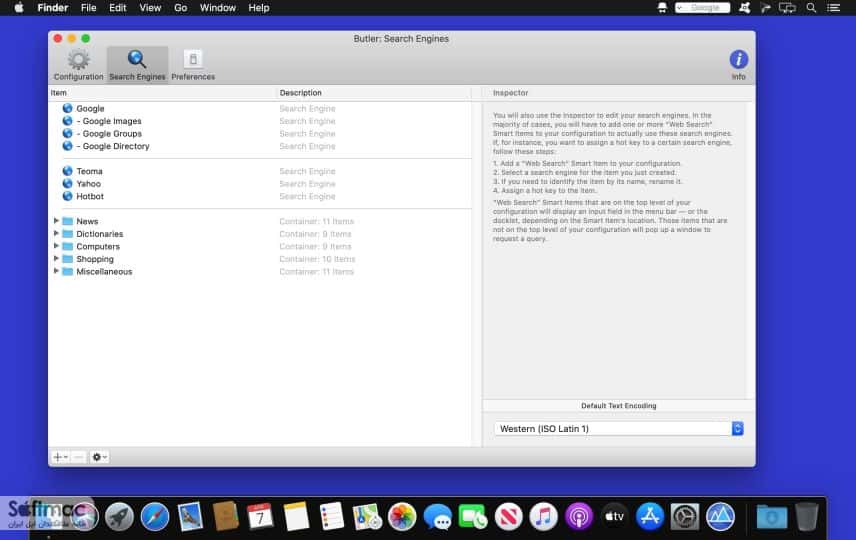Open Apple TV from the Dock
Image resolution: width=856 pixels, height=540 pixels.
point(614,516)
